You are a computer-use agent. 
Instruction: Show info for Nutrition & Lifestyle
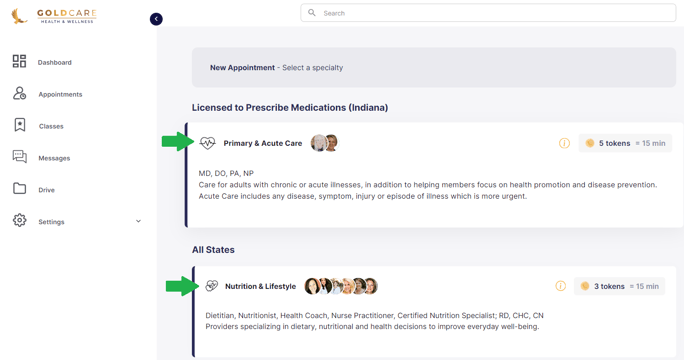pos(561,286)
